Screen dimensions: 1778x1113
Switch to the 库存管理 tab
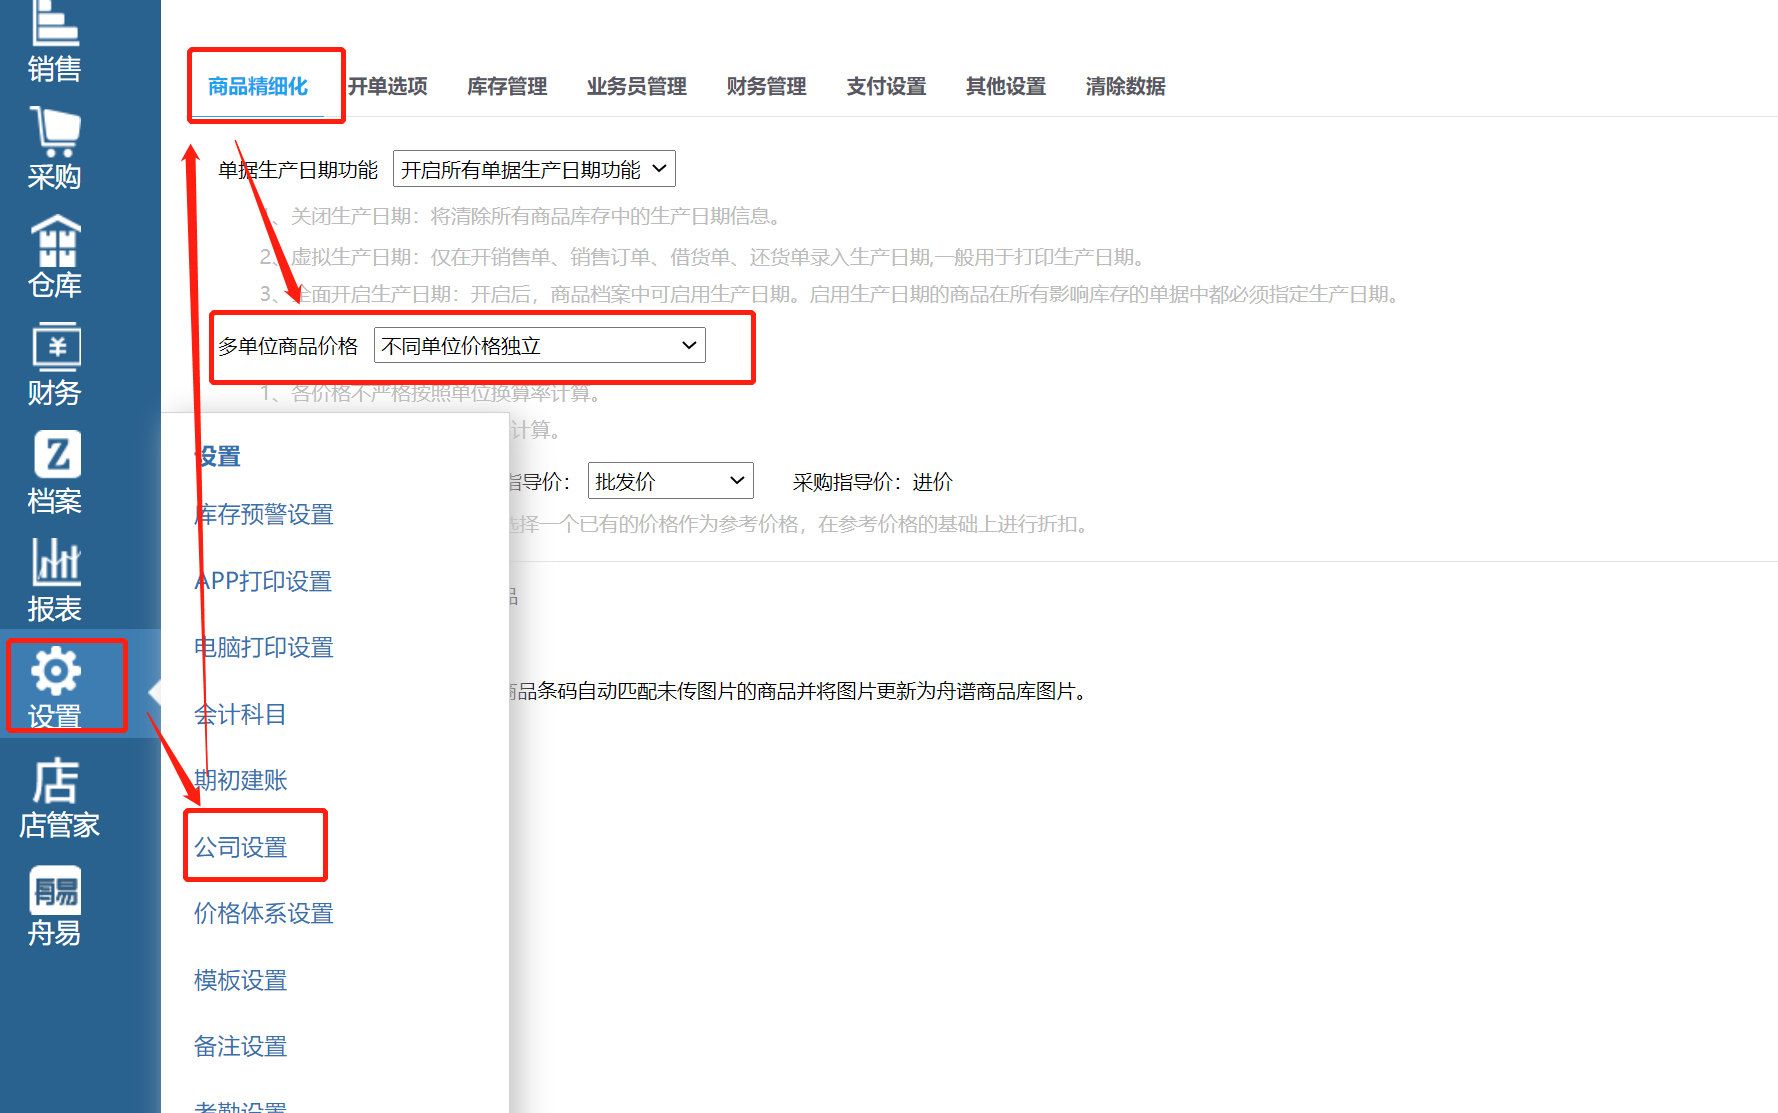coord(507,87)
